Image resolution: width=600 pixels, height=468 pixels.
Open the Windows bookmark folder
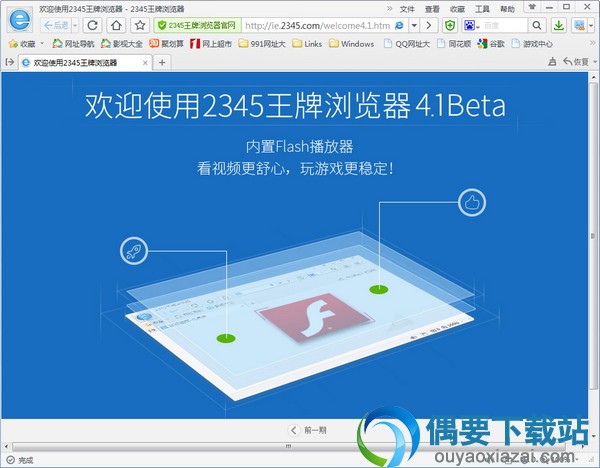pyautogui.click(x=352, y=44)
